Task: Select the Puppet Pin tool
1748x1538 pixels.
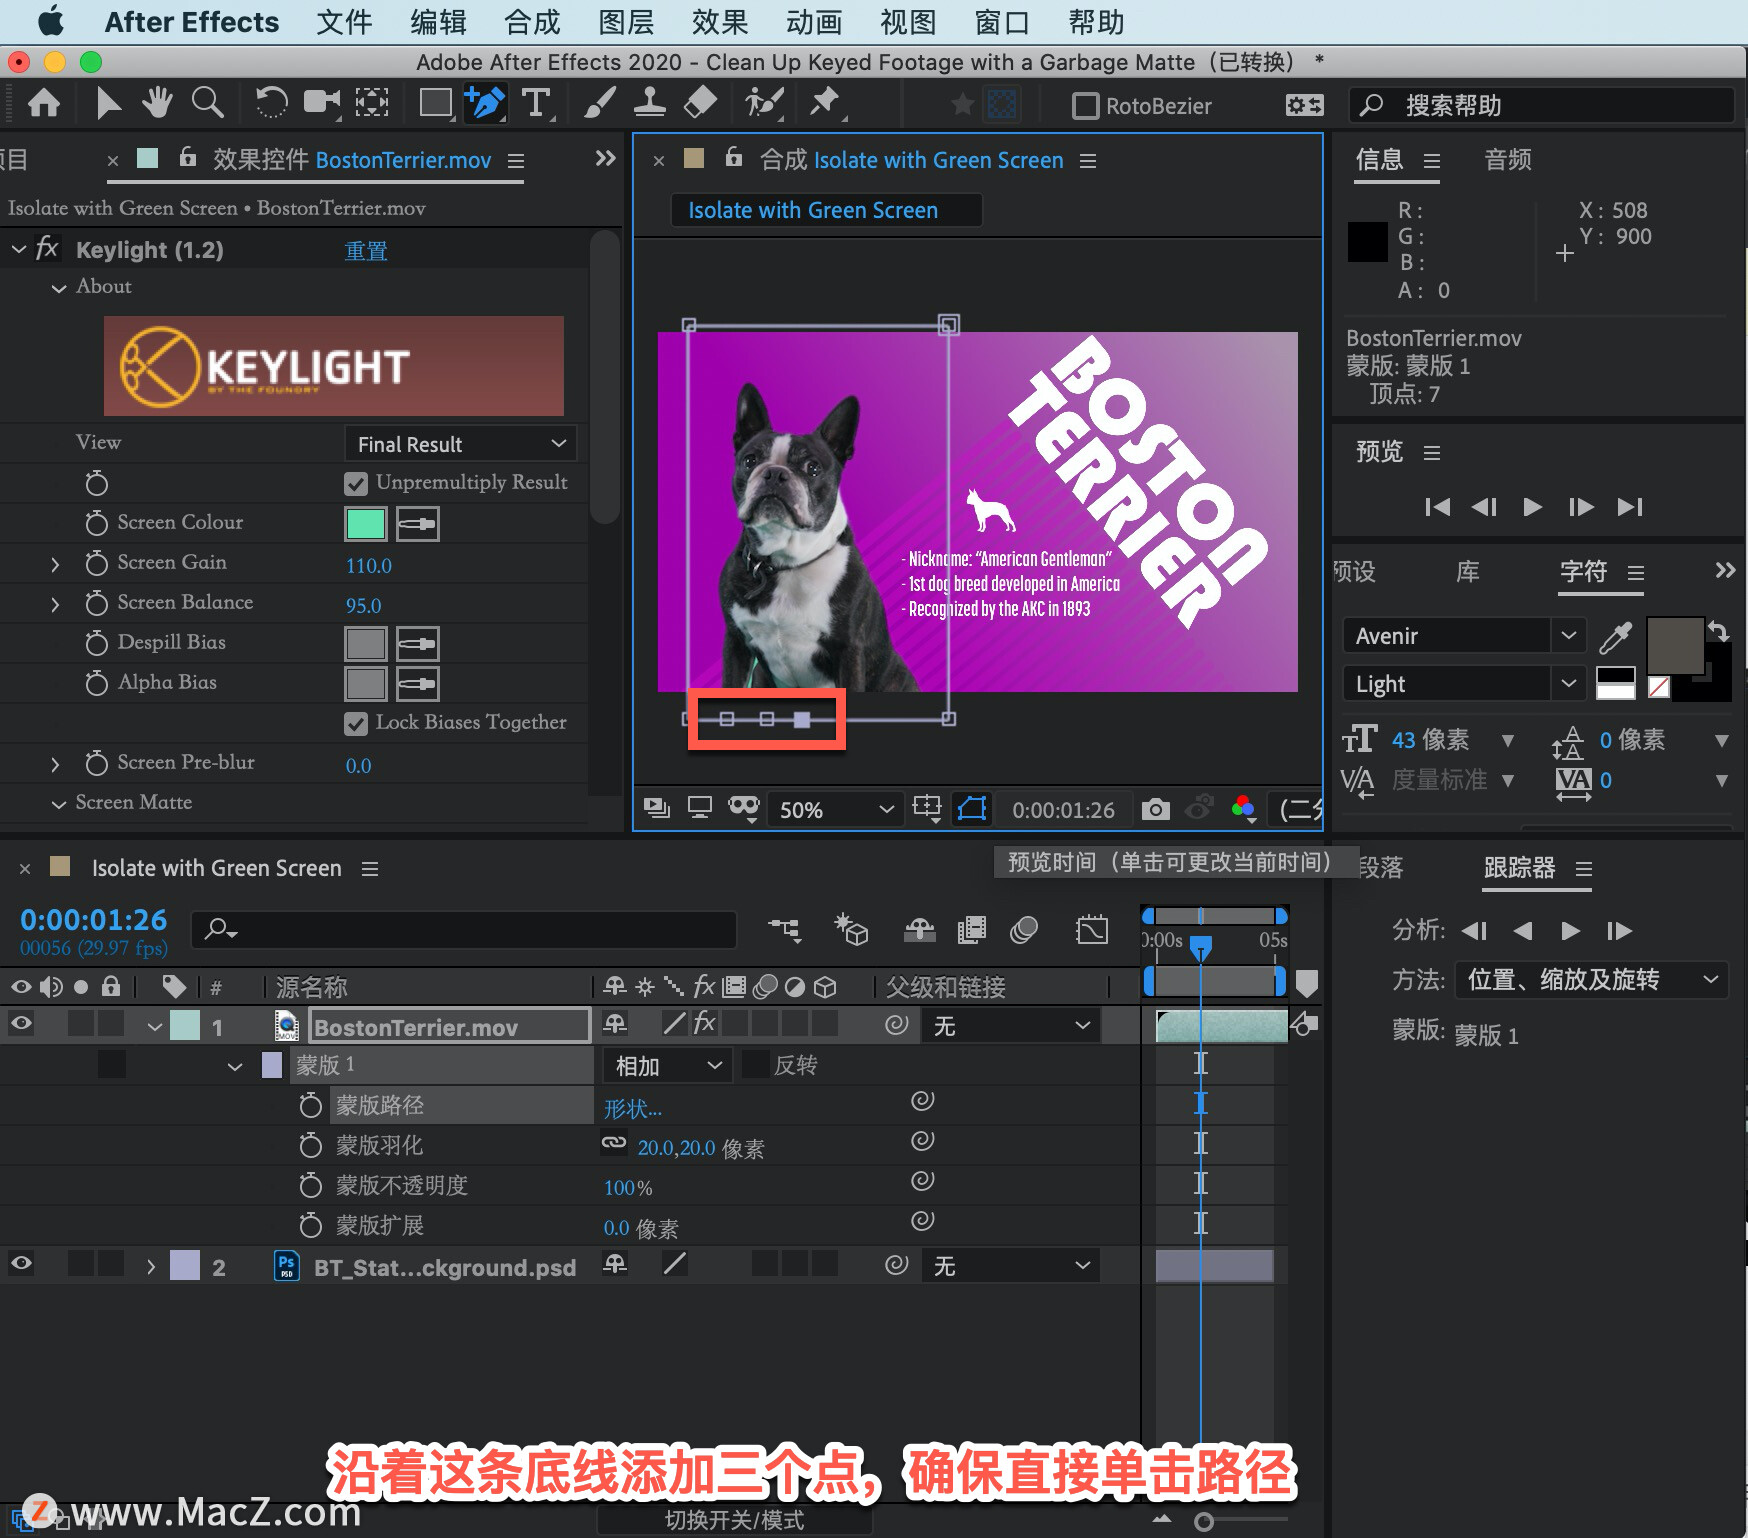Action: coord(826,103)
